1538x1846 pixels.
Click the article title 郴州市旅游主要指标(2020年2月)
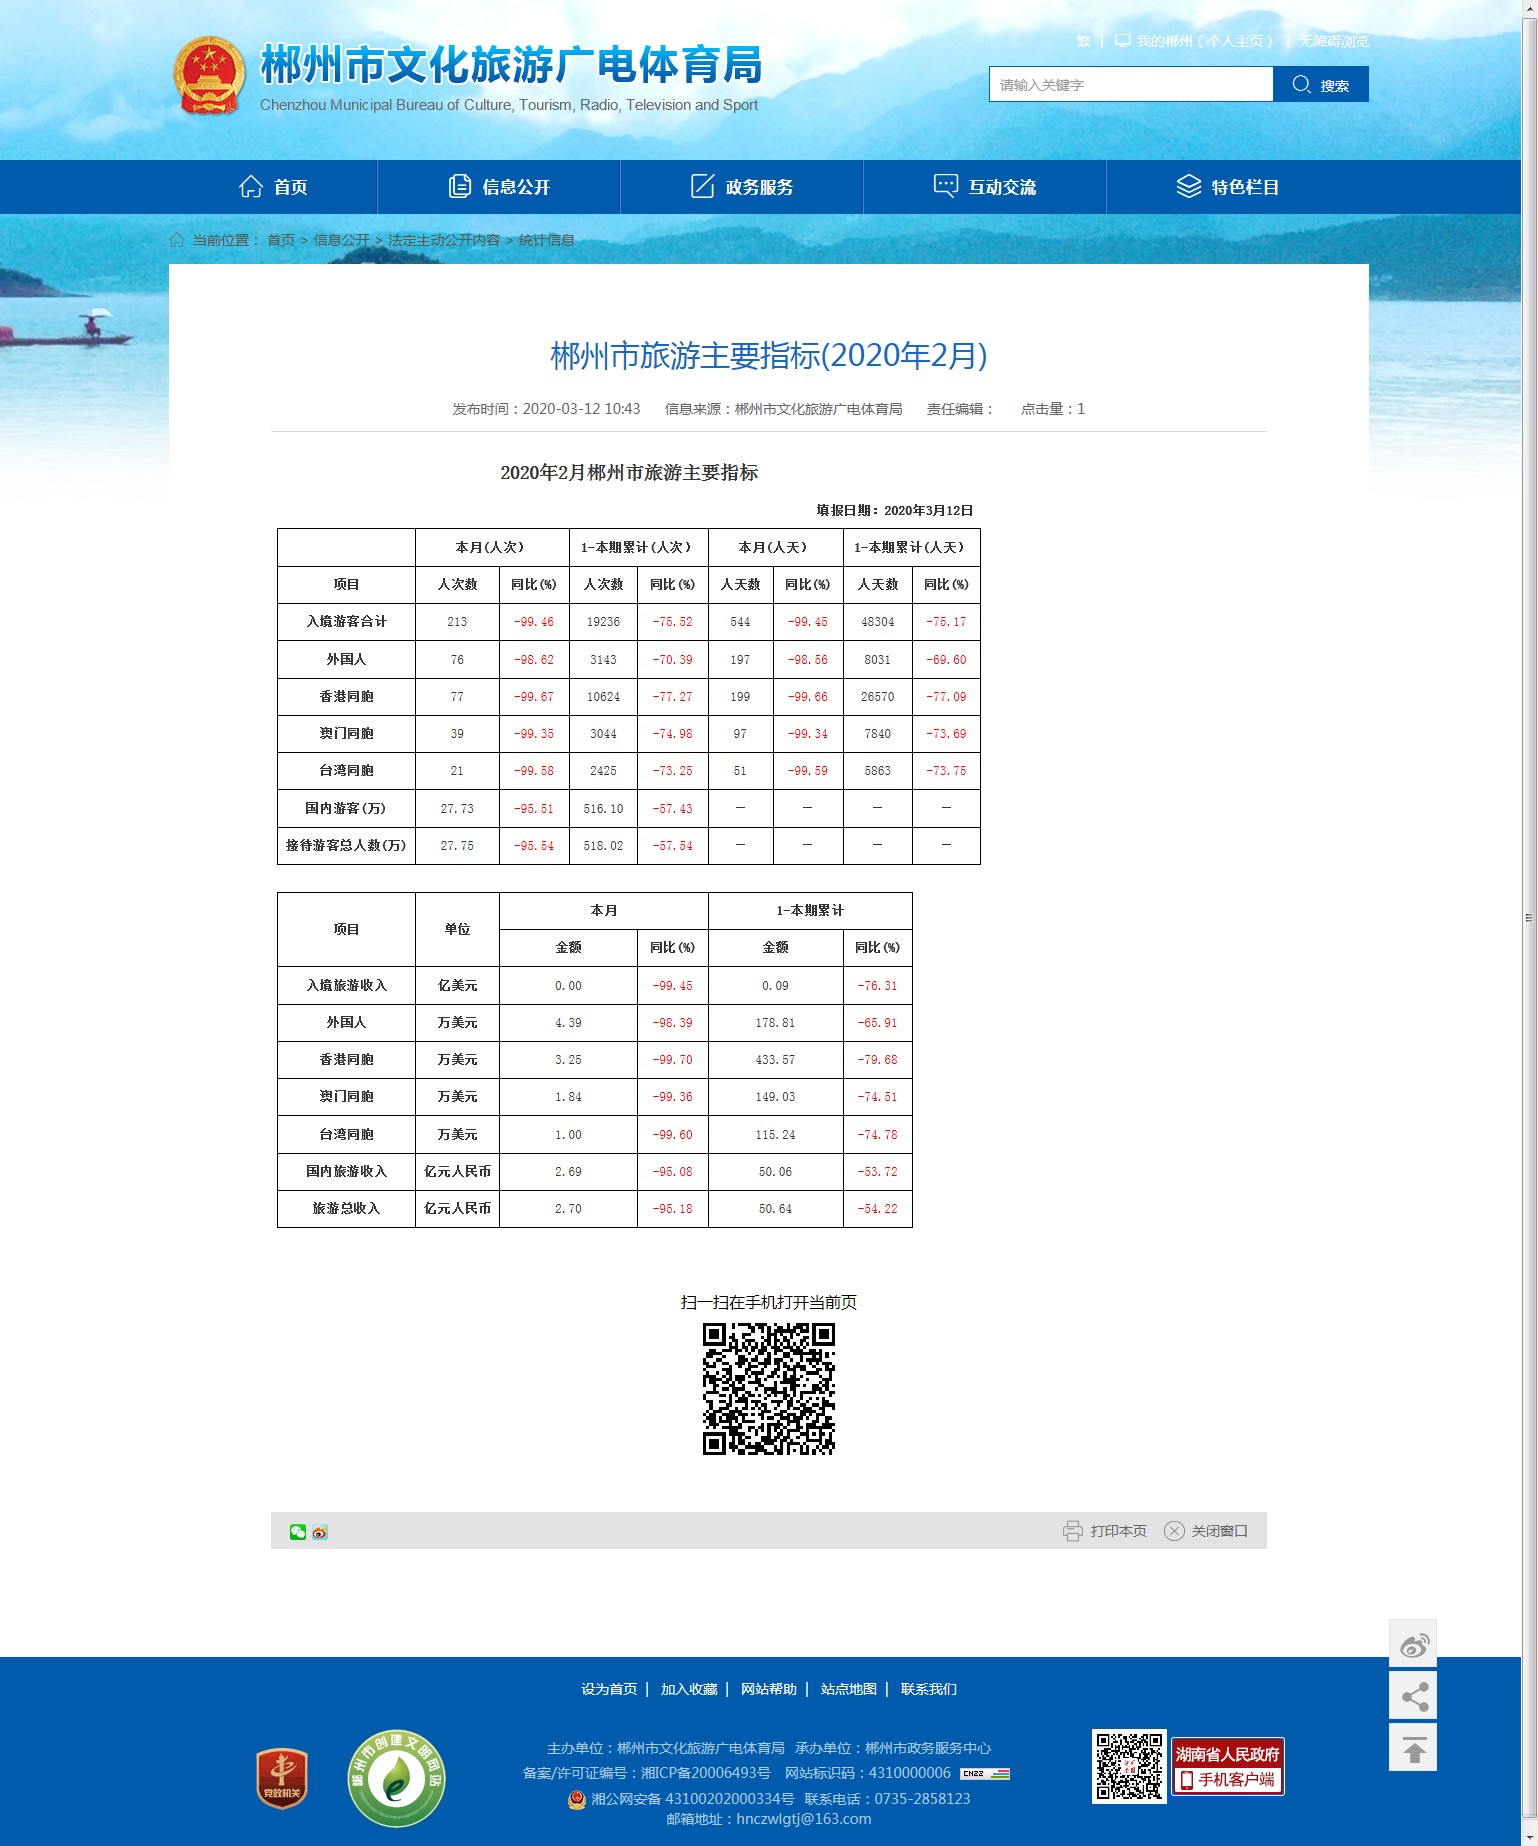coord(769,355)
